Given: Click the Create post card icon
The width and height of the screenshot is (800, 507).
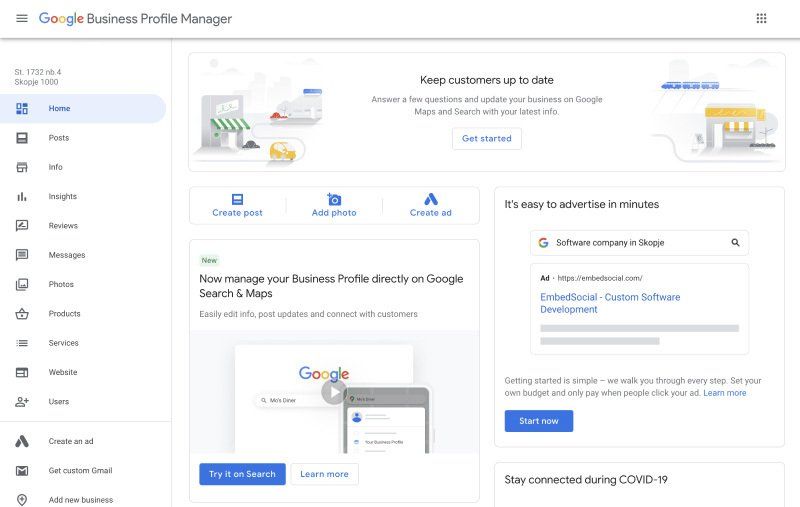Looking at the screenshot, I should point(237,199).
